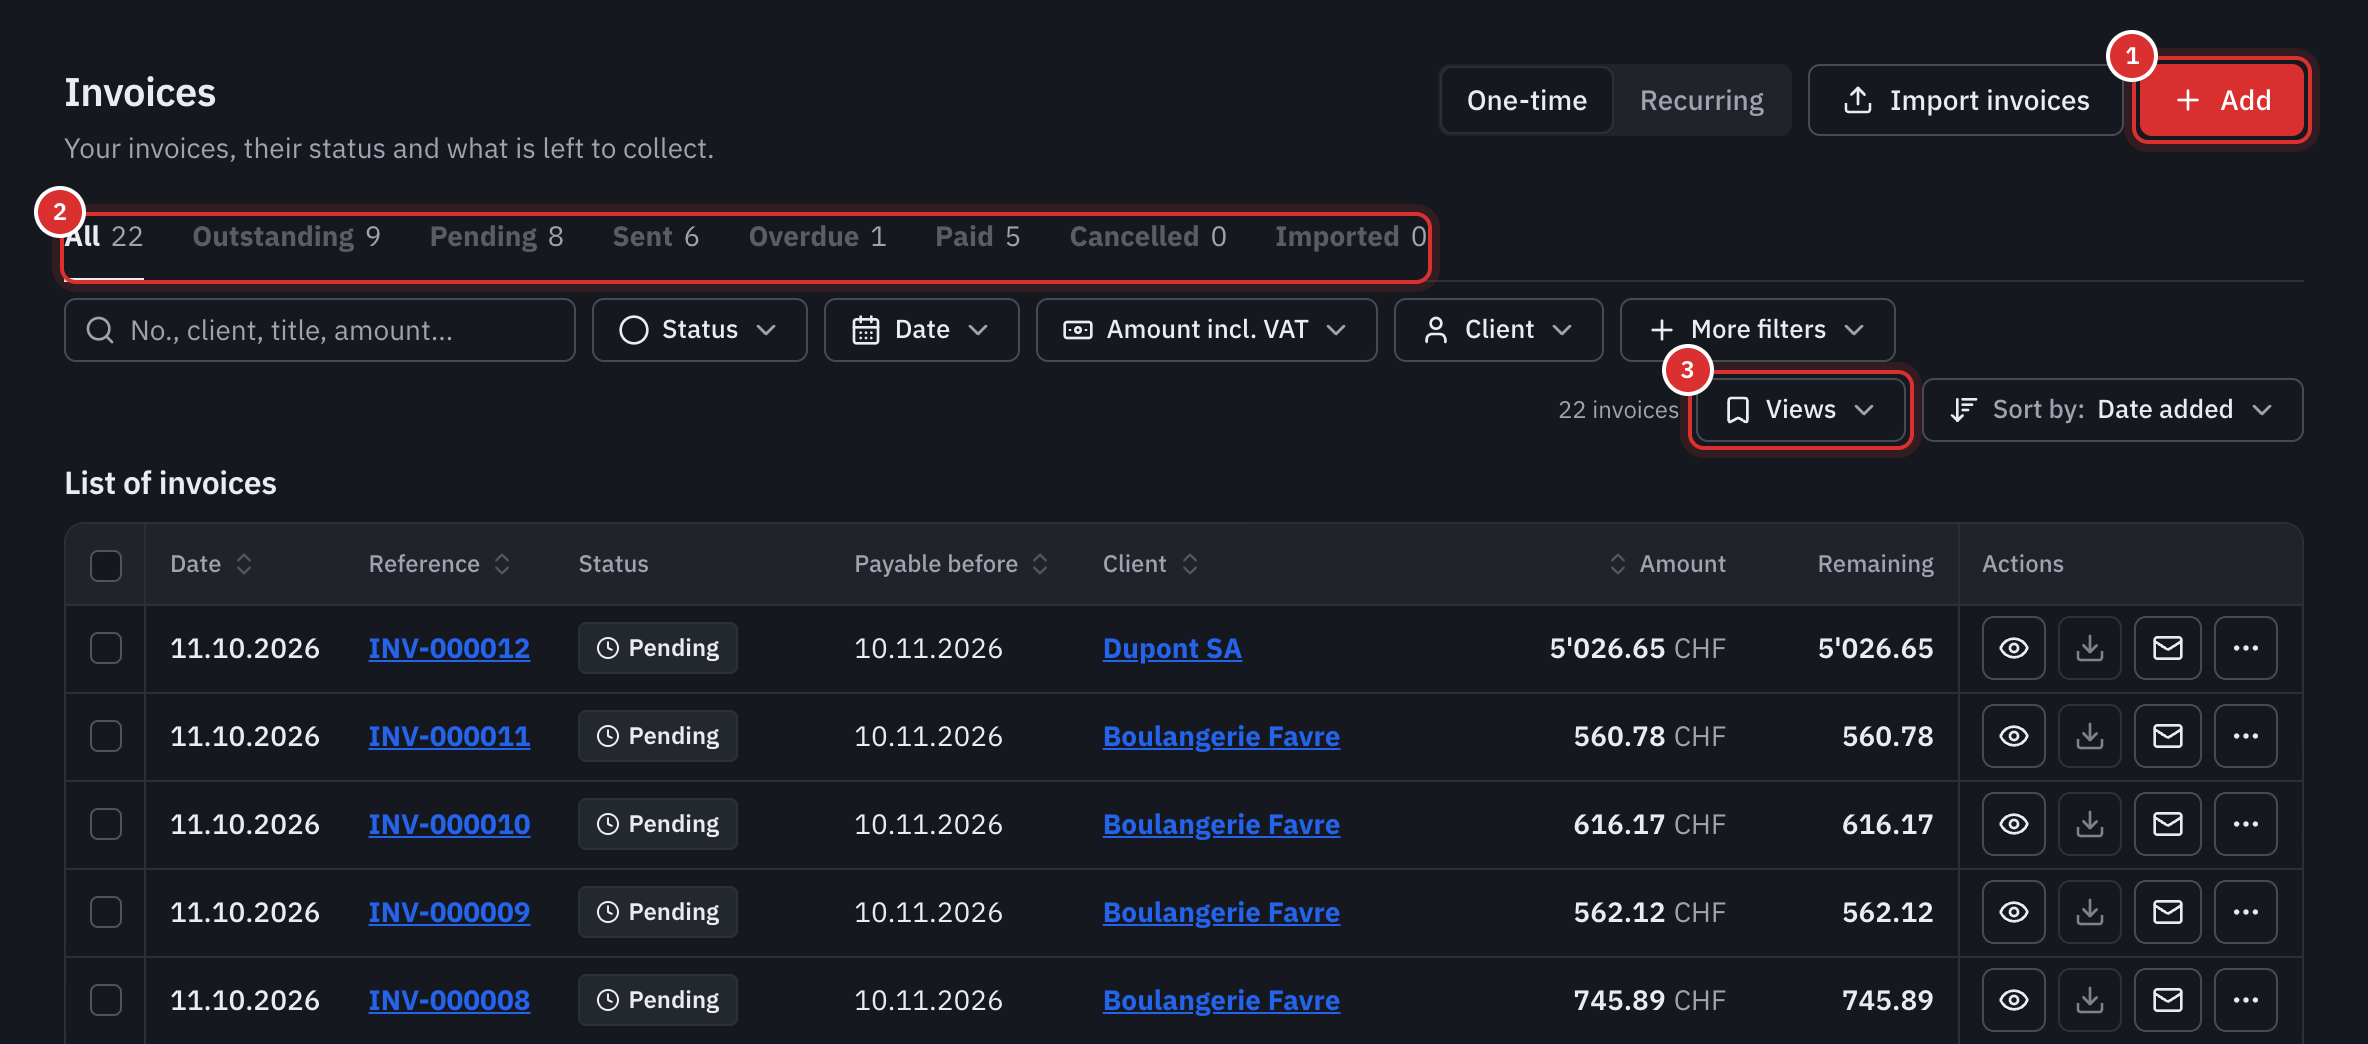This screenshot has width=2368, height=1044.
Task: Open more actions for INV-000009
Action: point(2245,912)
